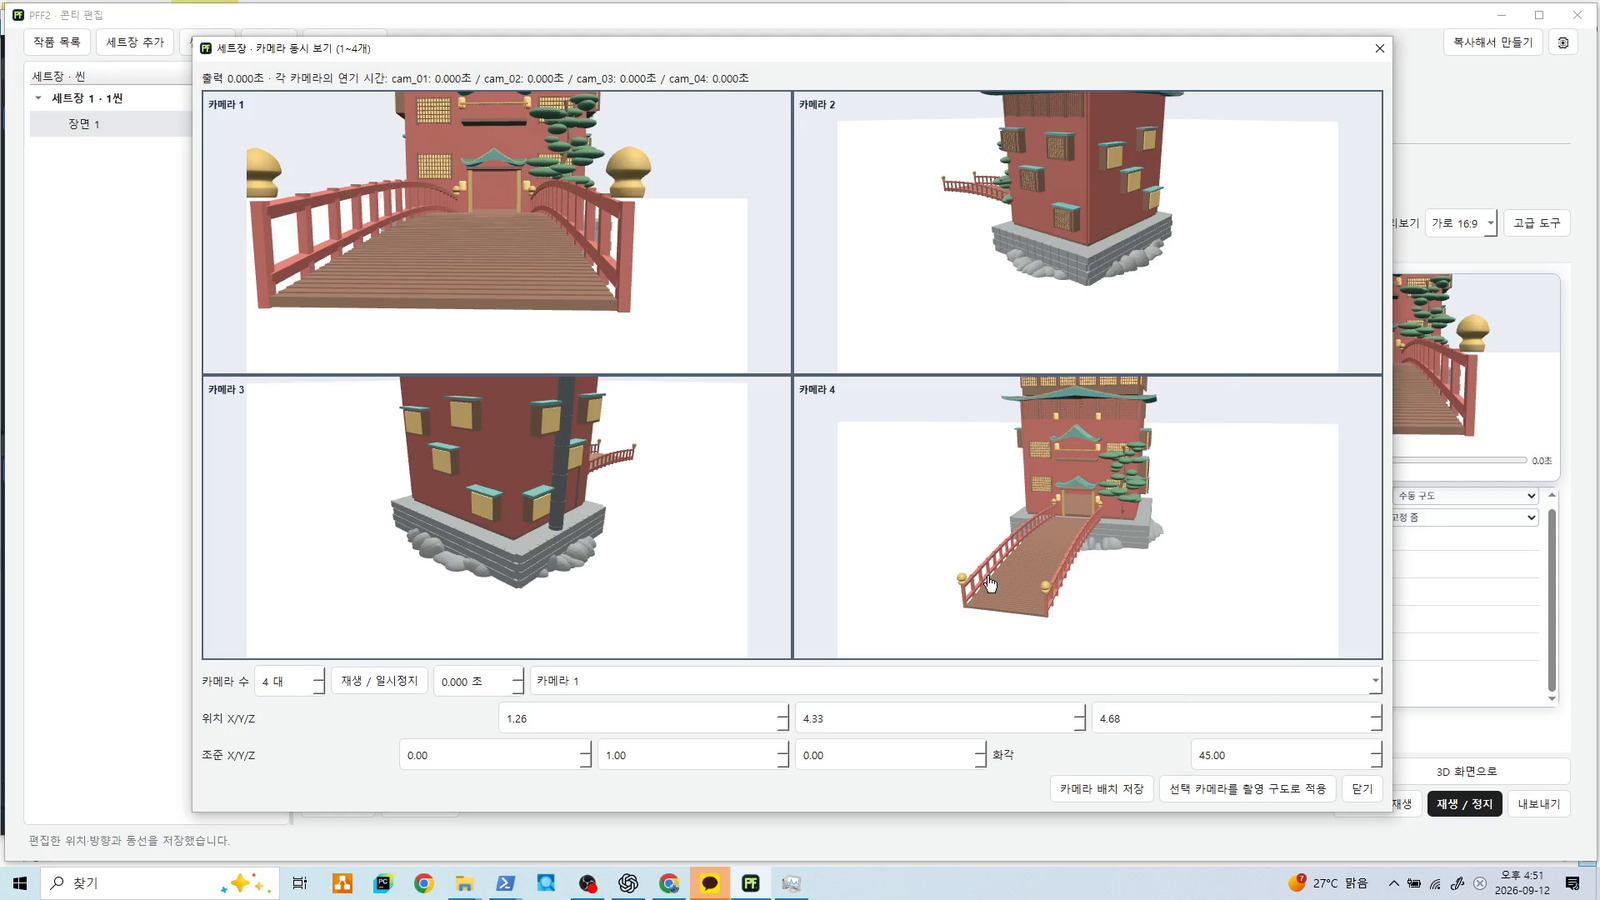
Task: Click the dark 재생 / 정지 button
Action: [1464, 804]
